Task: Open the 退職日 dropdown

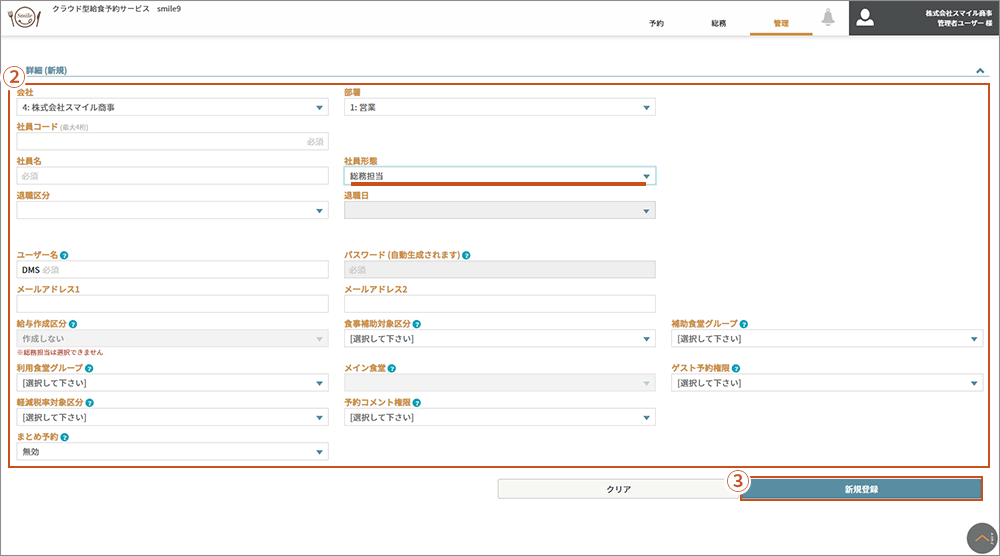Action: pyautogui.click(x=499, y=210)
